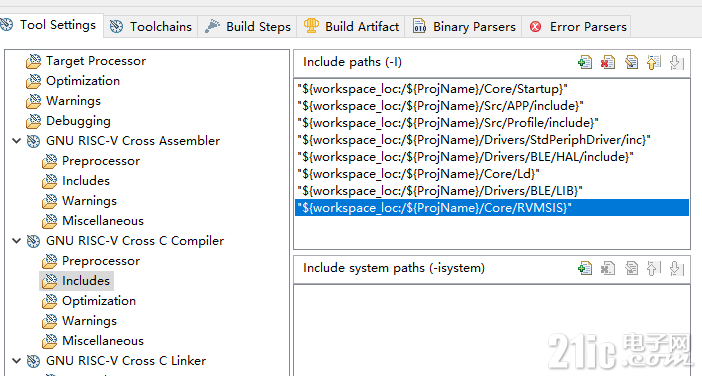Switch to the Build Steps tab

248,26
